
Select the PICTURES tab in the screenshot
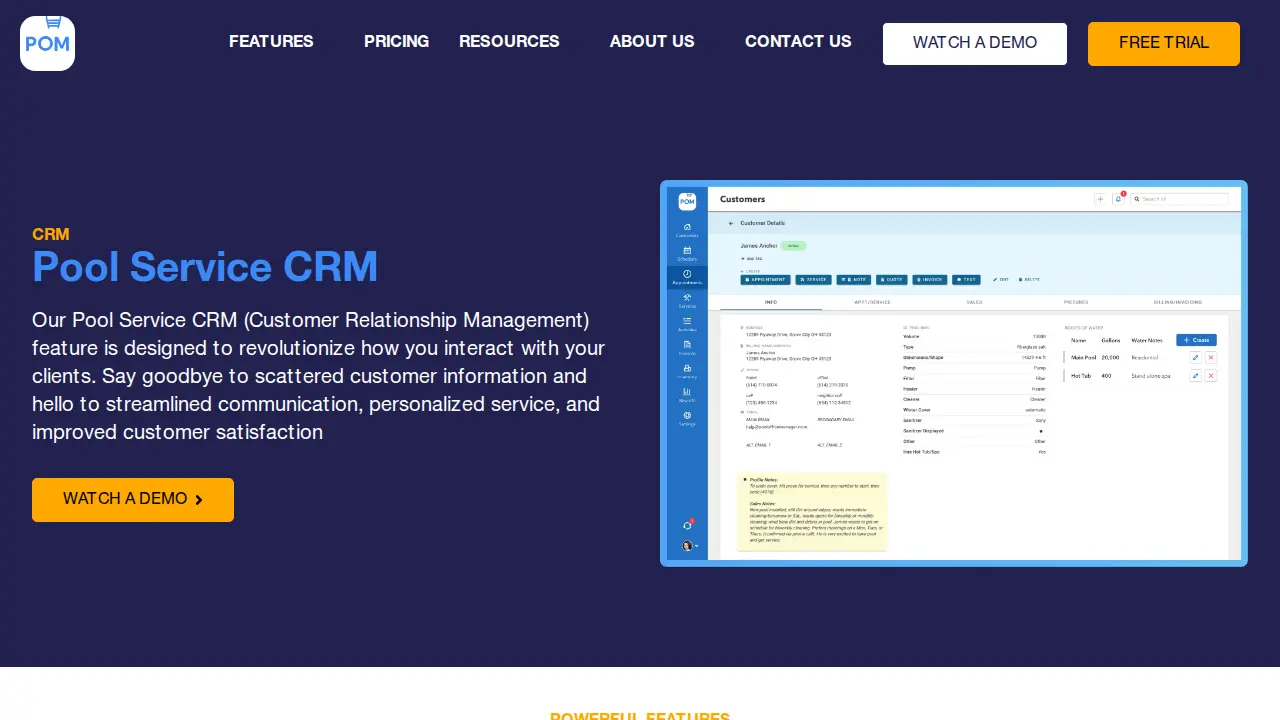coord(1076,302)
